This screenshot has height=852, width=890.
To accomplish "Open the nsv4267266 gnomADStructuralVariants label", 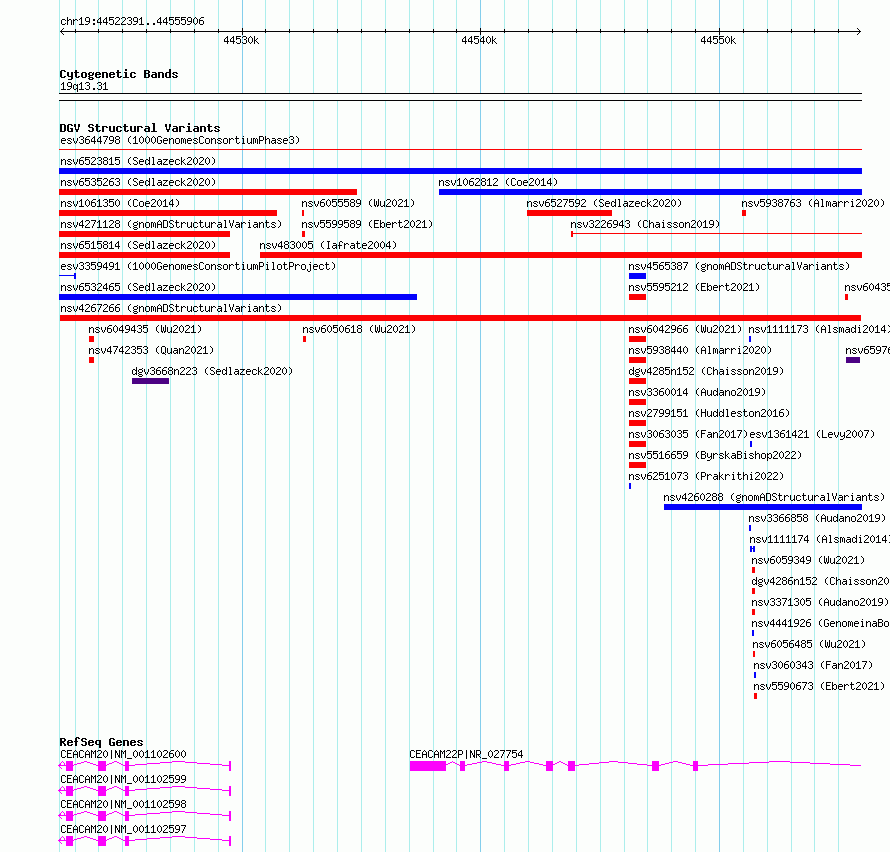I will 171,308.
